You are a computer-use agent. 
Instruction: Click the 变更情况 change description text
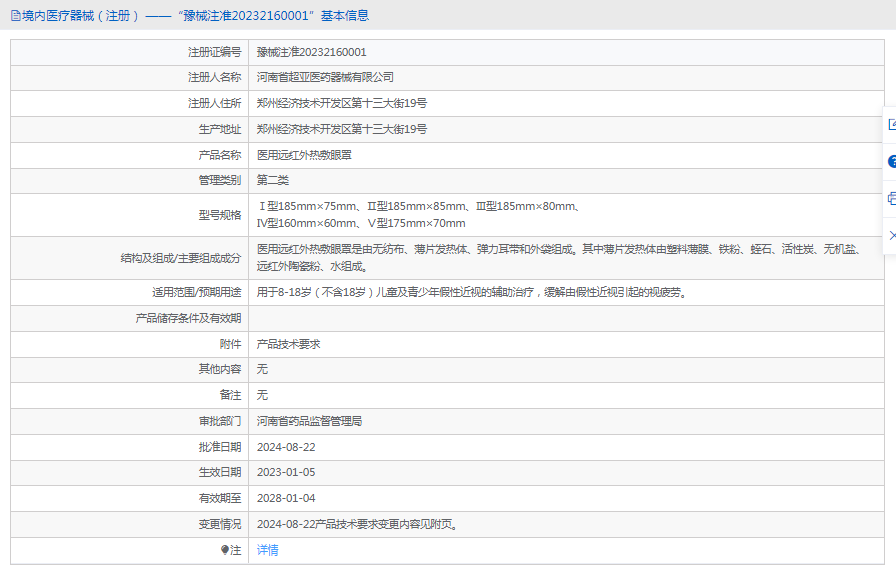click(x=357, y=524)
